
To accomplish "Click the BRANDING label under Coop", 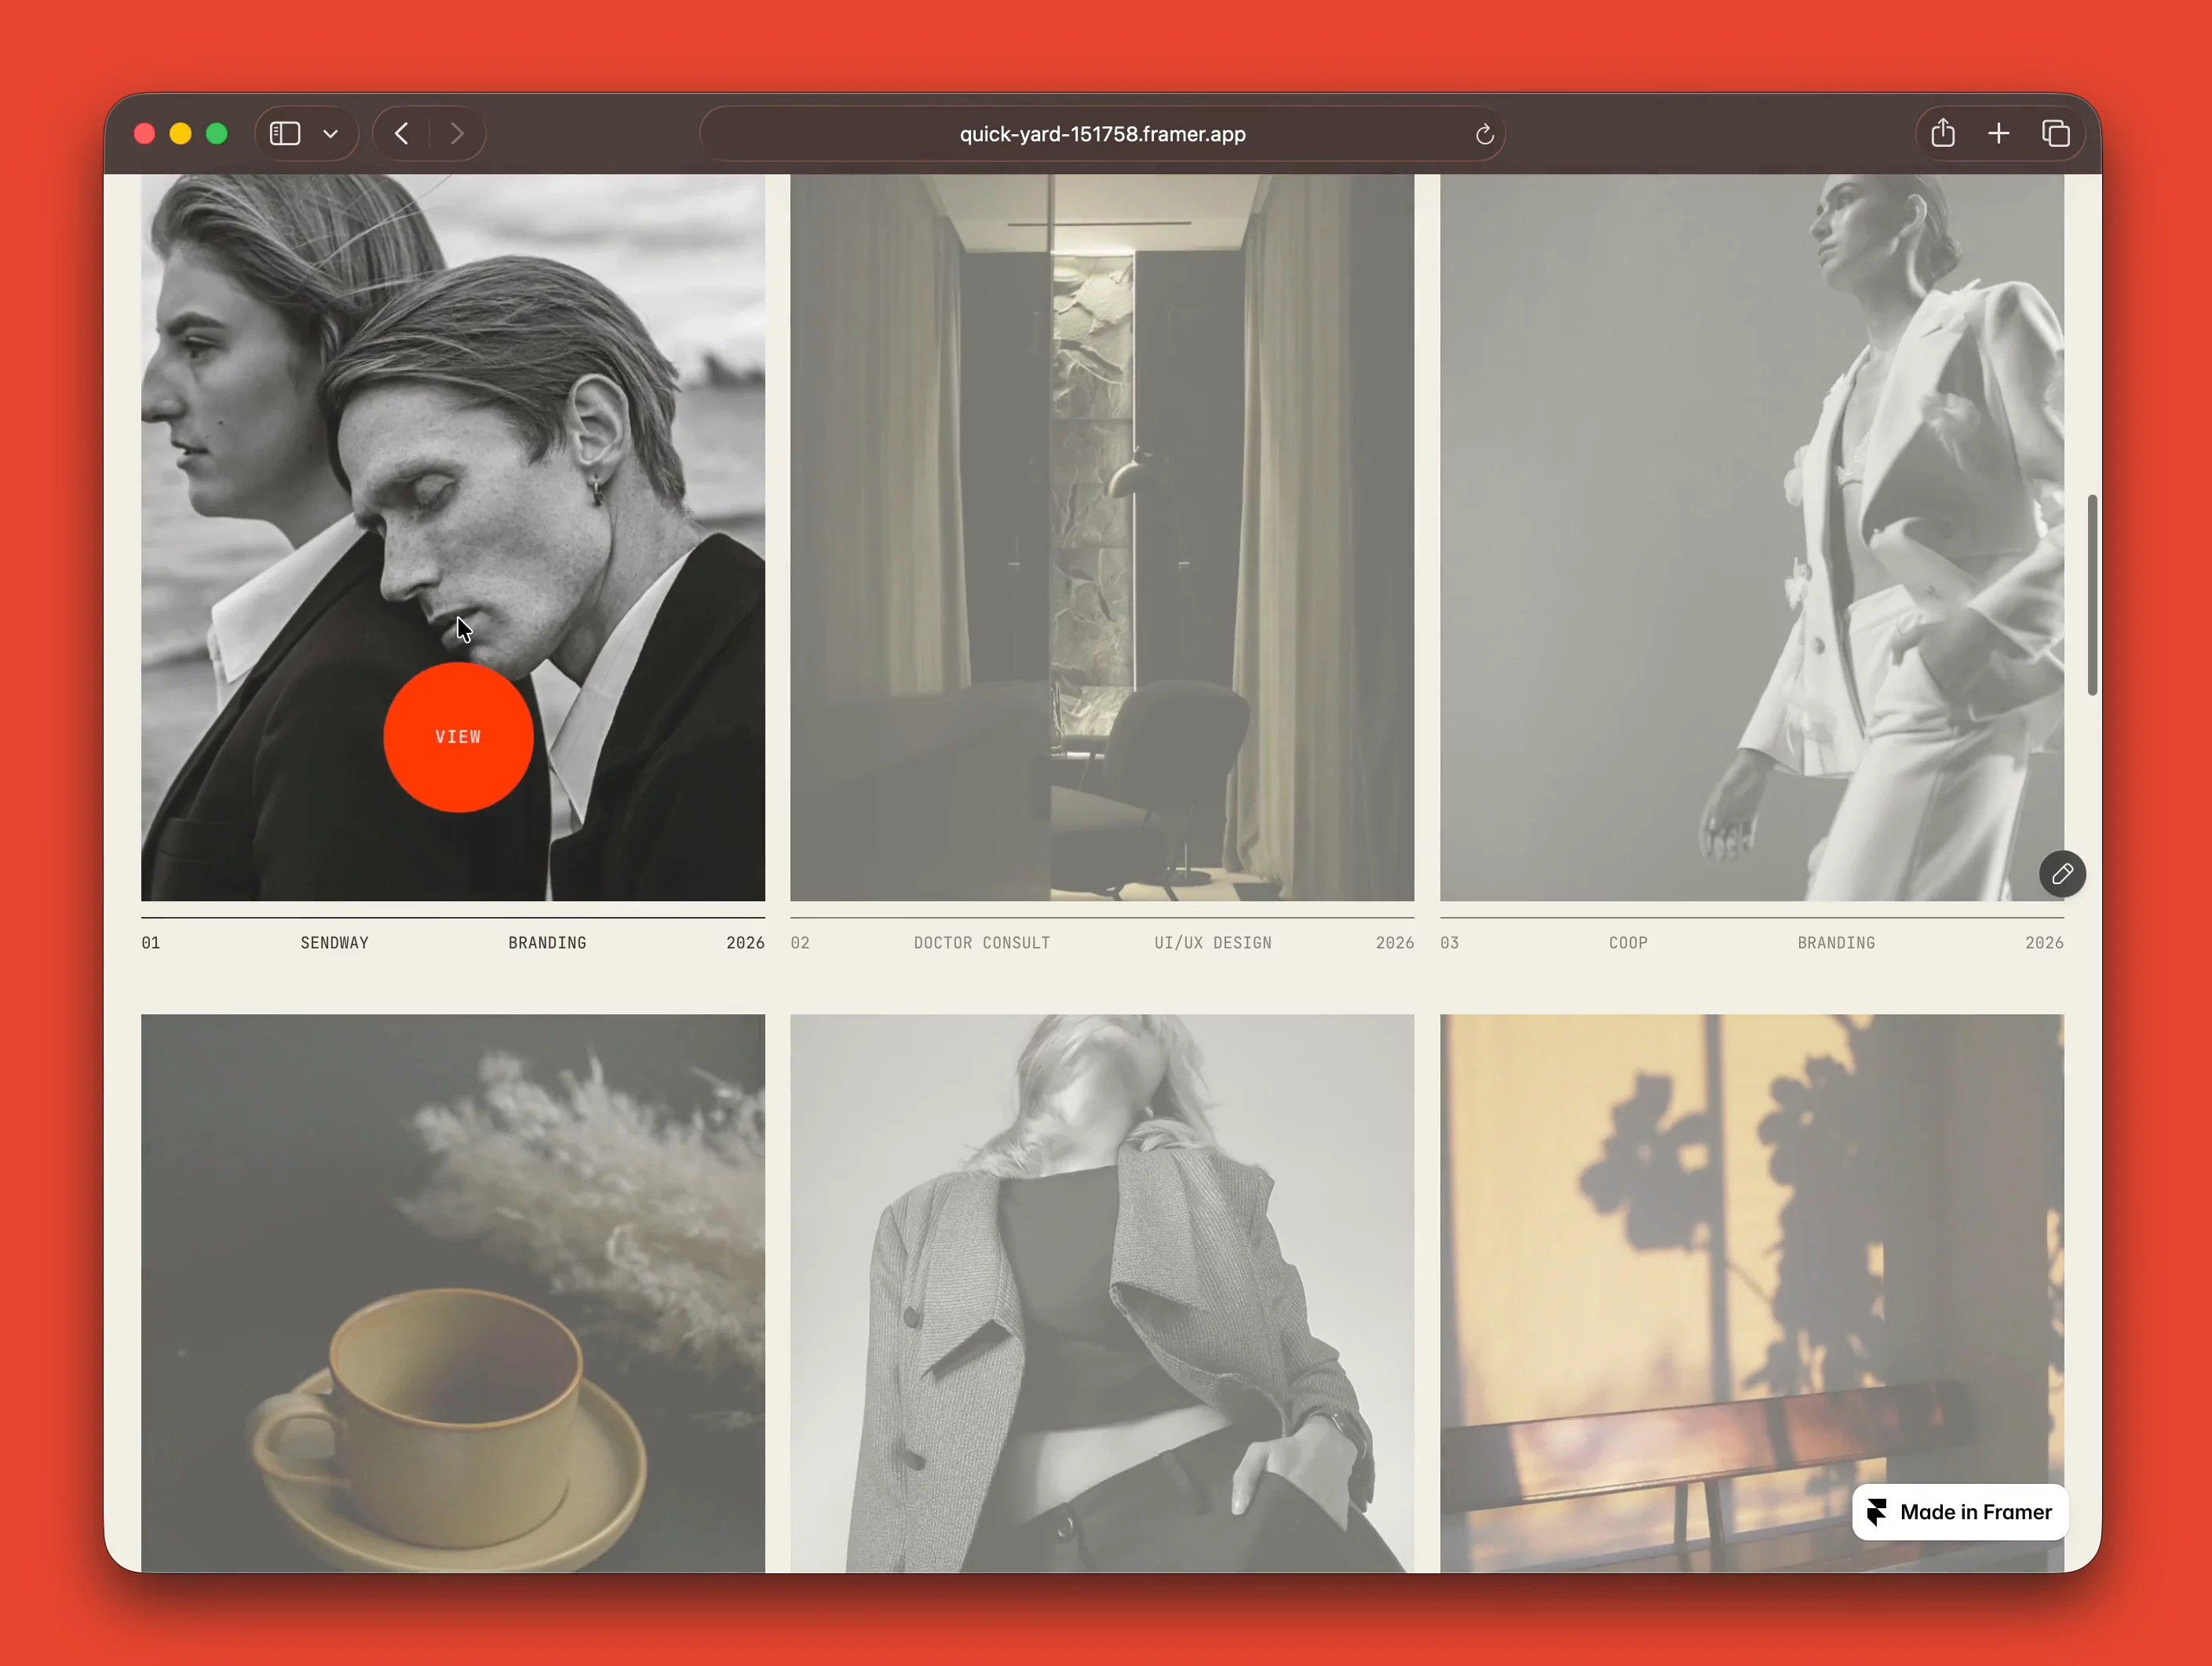I will click(x=1836, y=943).
